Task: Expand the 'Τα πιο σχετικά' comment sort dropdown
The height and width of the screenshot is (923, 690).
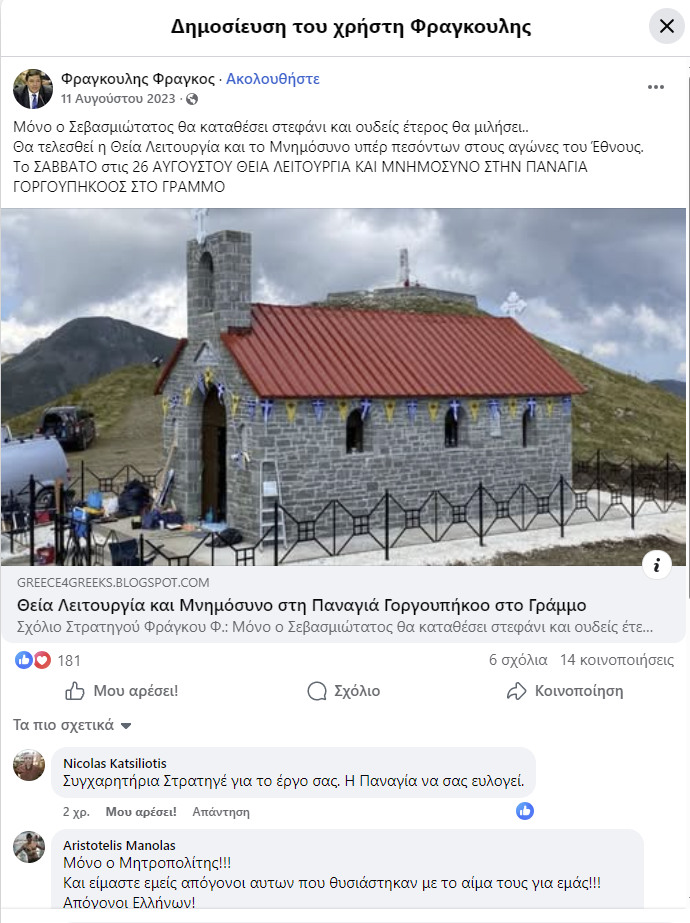Action: point(72,725)
